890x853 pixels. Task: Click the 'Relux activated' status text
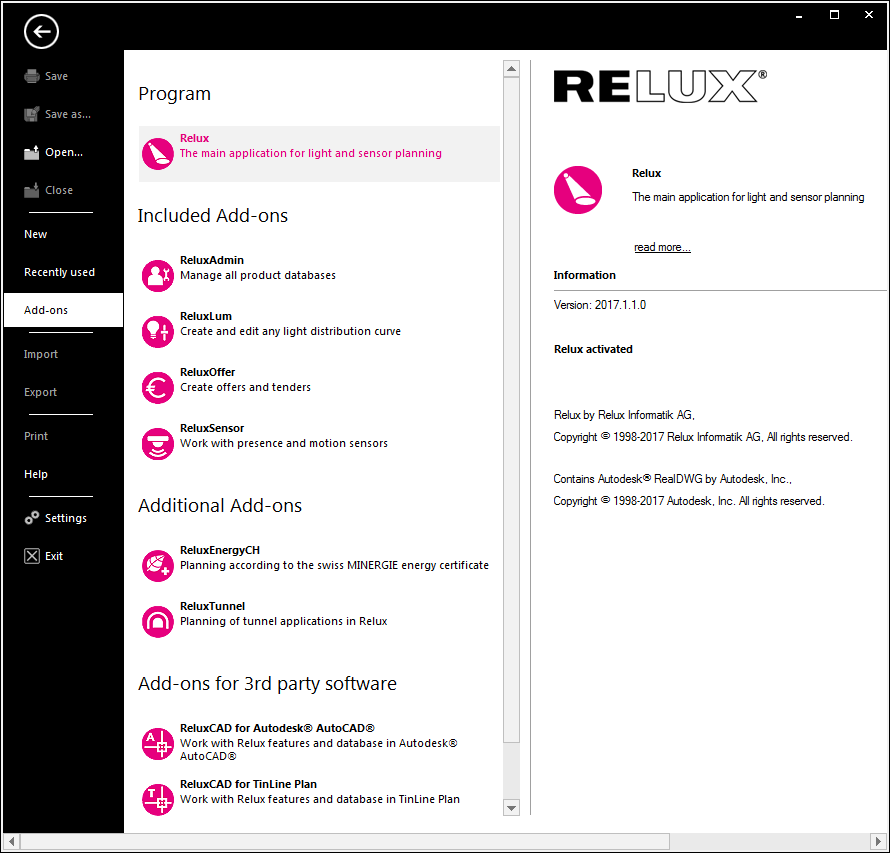coord(593,350)
